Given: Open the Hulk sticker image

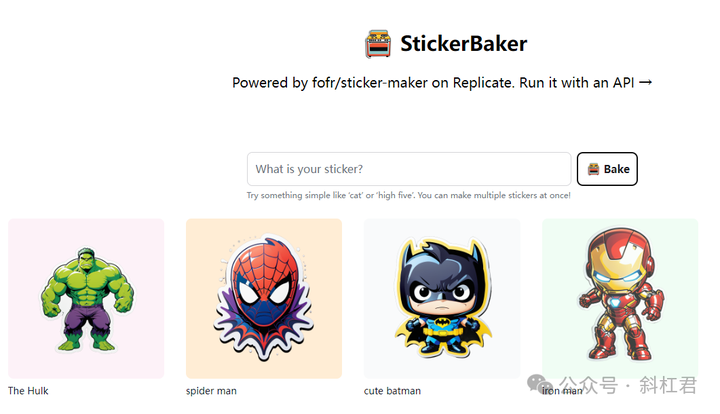Looking at the screenshot, I should [x=86, y=299].
